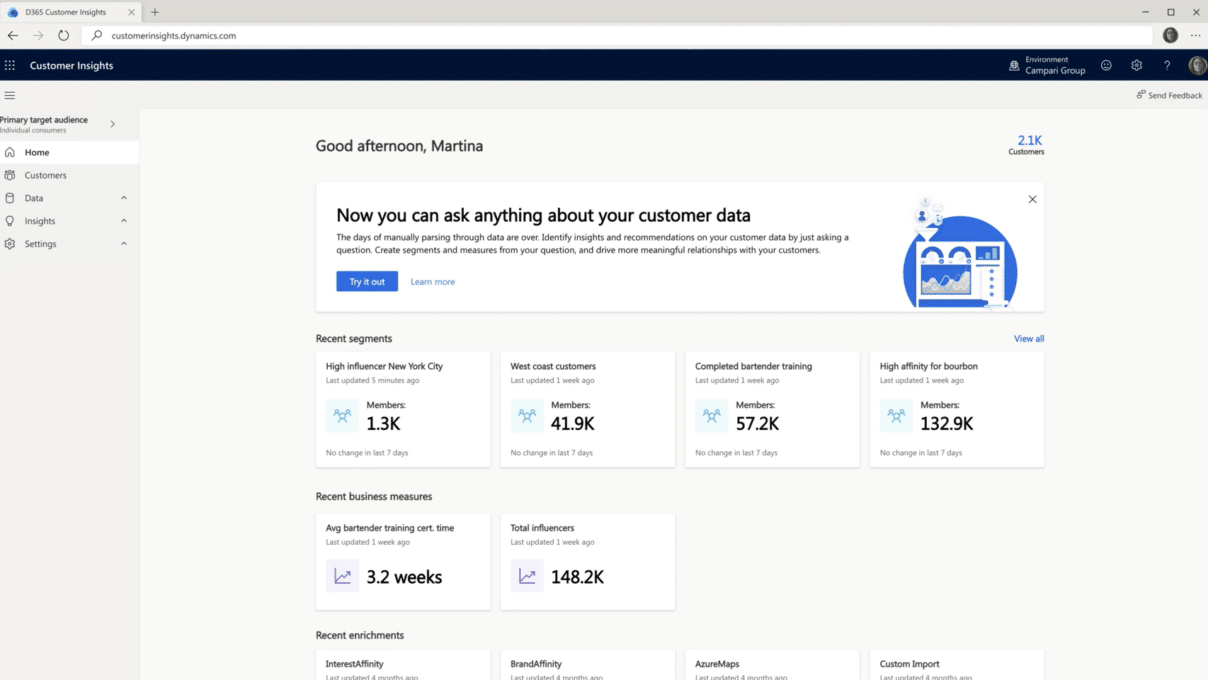Viewport: 1208px width, 680px height.
Task: Click the Insights lightbulb icon in sidebar
Action: click(10, 221)
